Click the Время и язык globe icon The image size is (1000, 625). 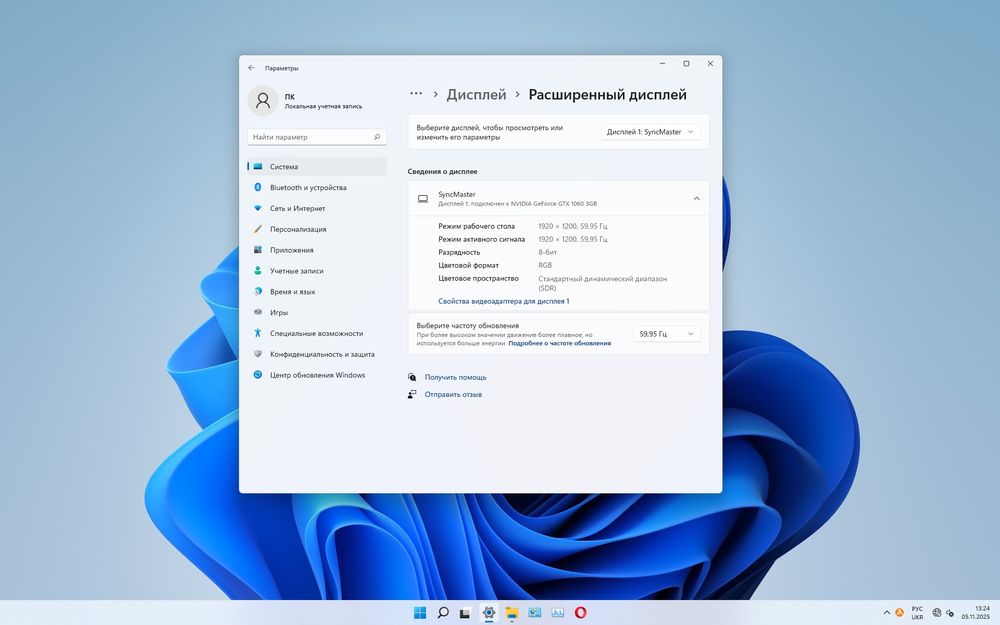(258, 291)
